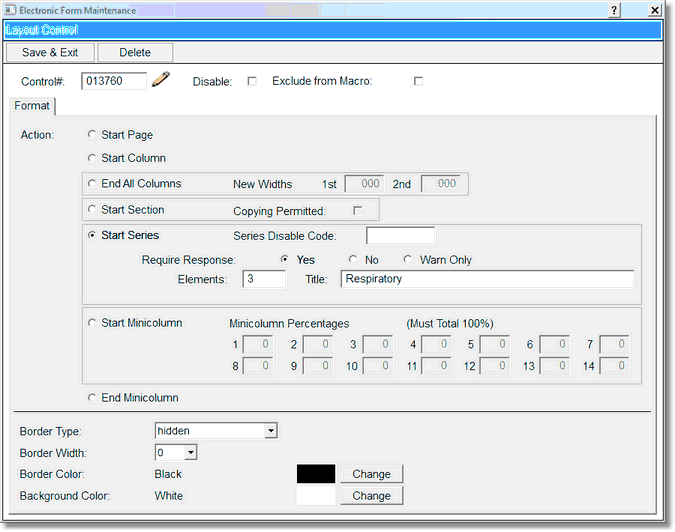This screenshot has height=532, width=675.
Task: Open the Border Width dropdown
Action: [x=190, y=452]
